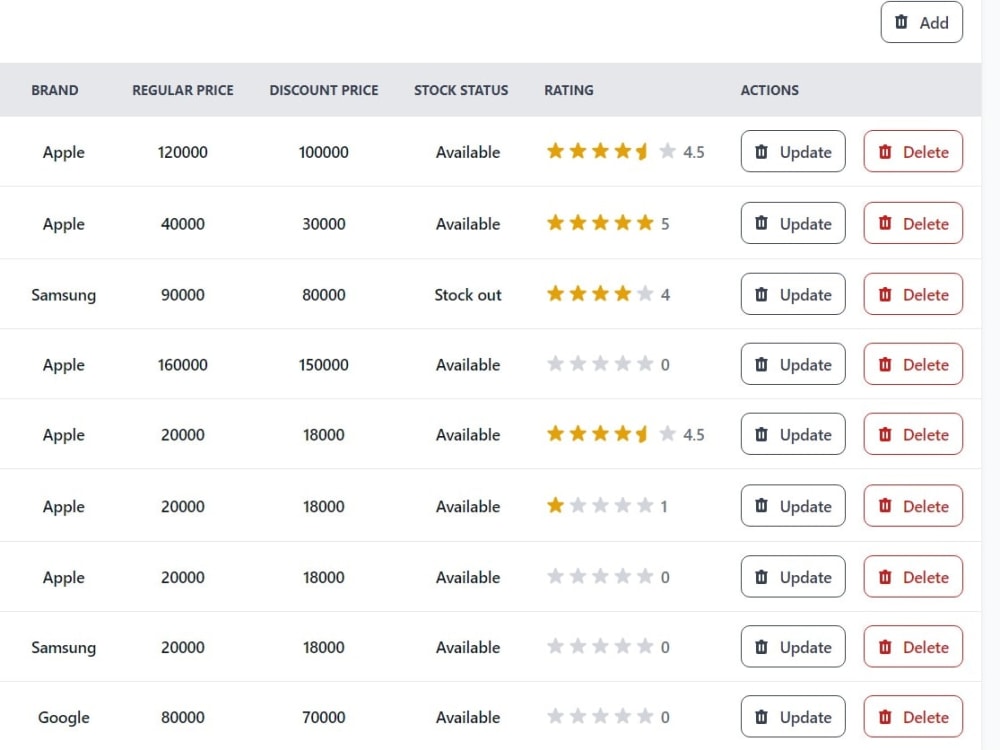Update the Apple 20000 product rated 0

pos(793,577)
